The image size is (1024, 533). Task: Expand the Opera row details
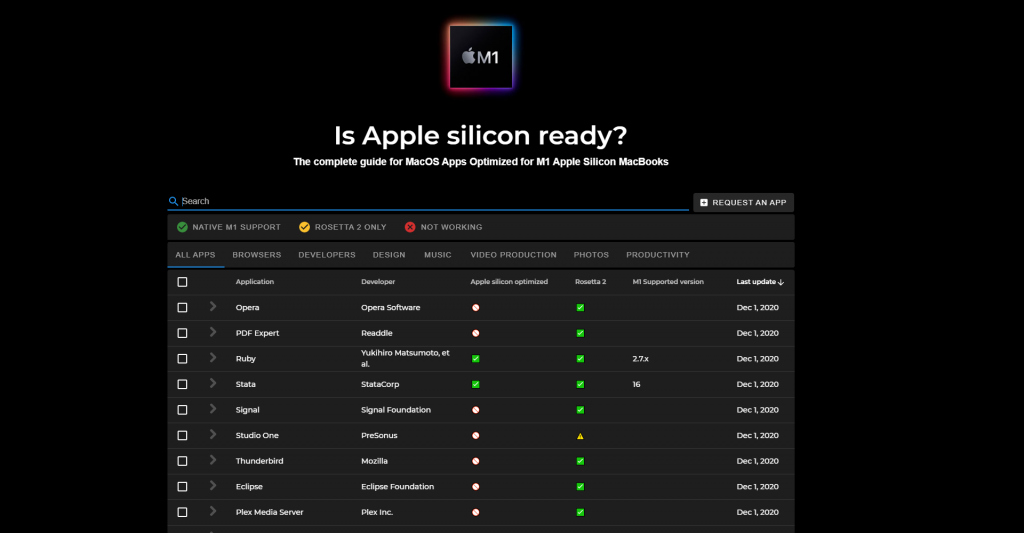pyautogui.click(x=213, y=306)
